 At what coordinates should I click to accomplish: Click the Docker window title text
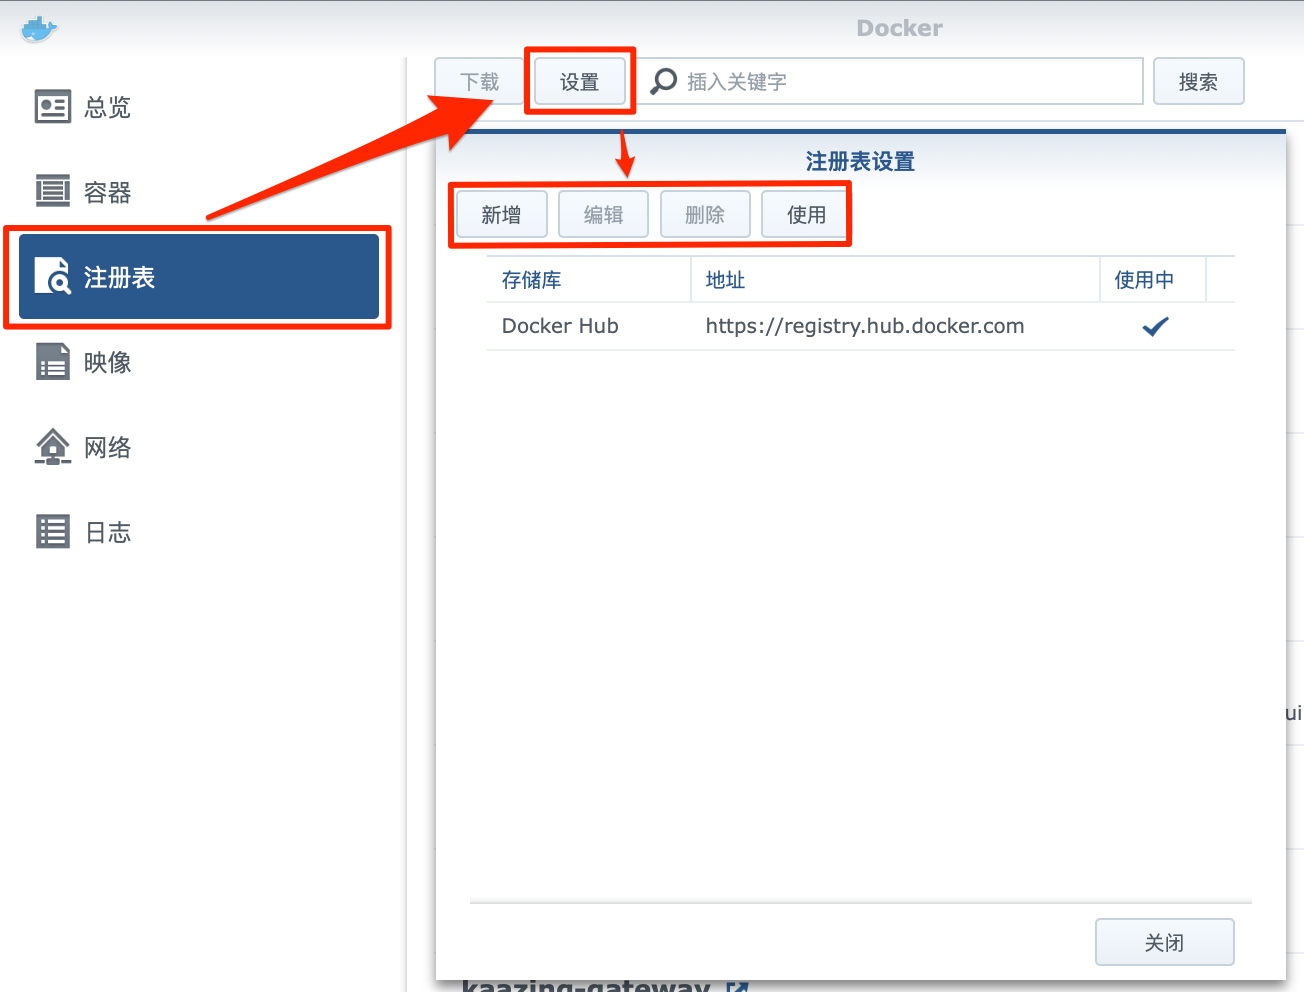899,28
